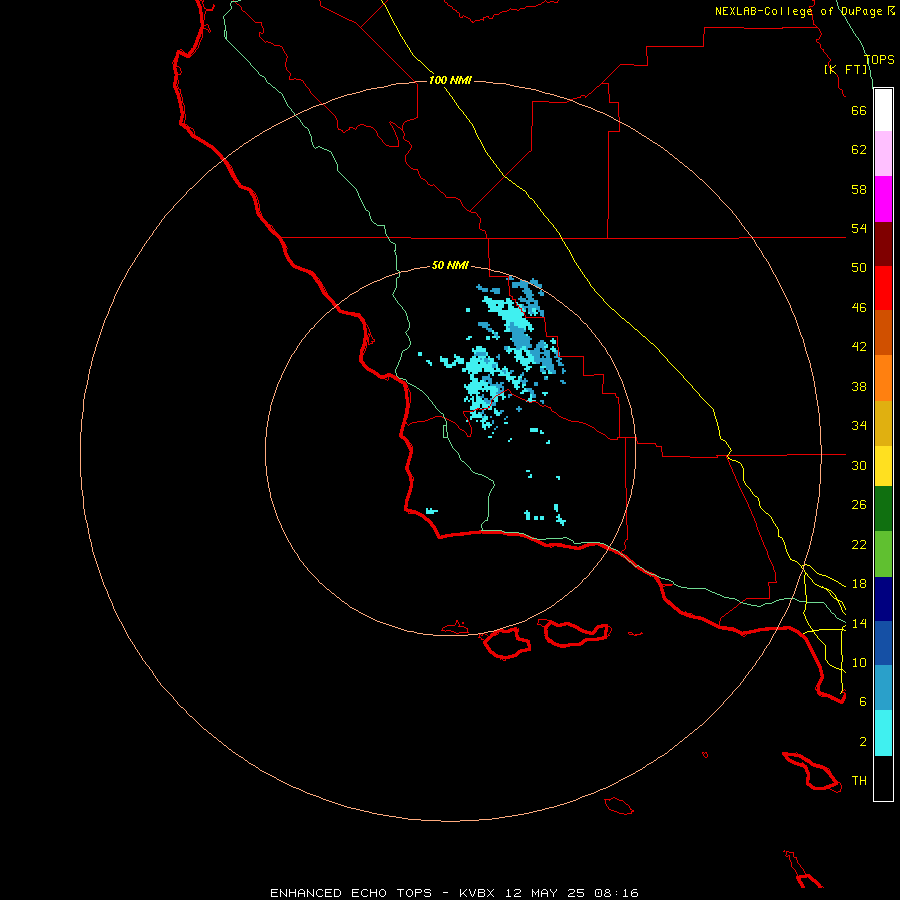The image size is (900, 900).
Task: Click the 08:16 timestamp in caption
Action: point(616,893)
